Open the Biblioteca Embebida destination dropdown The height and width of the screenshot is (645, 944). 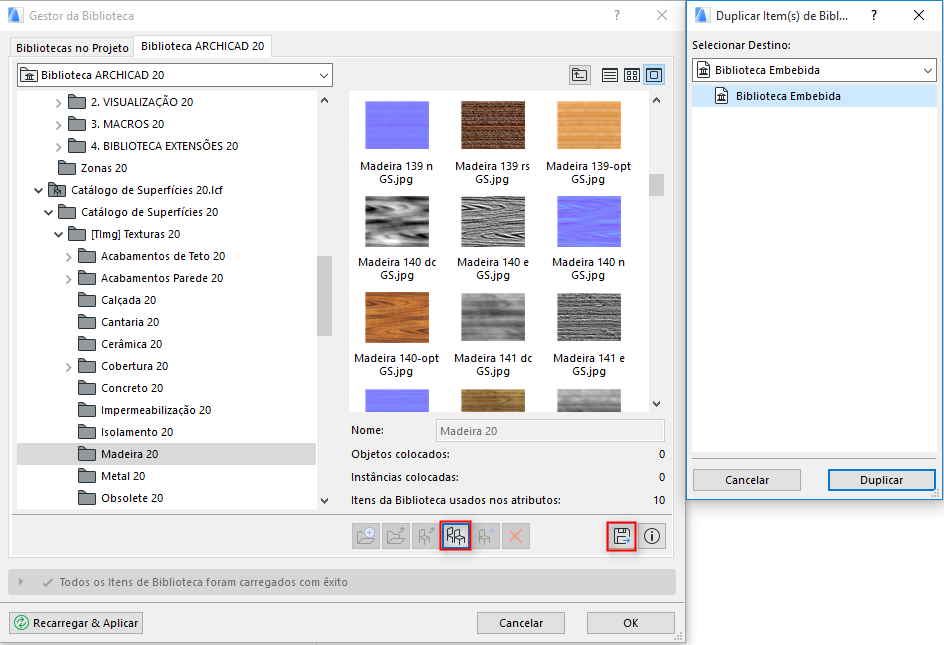(814, 70)
